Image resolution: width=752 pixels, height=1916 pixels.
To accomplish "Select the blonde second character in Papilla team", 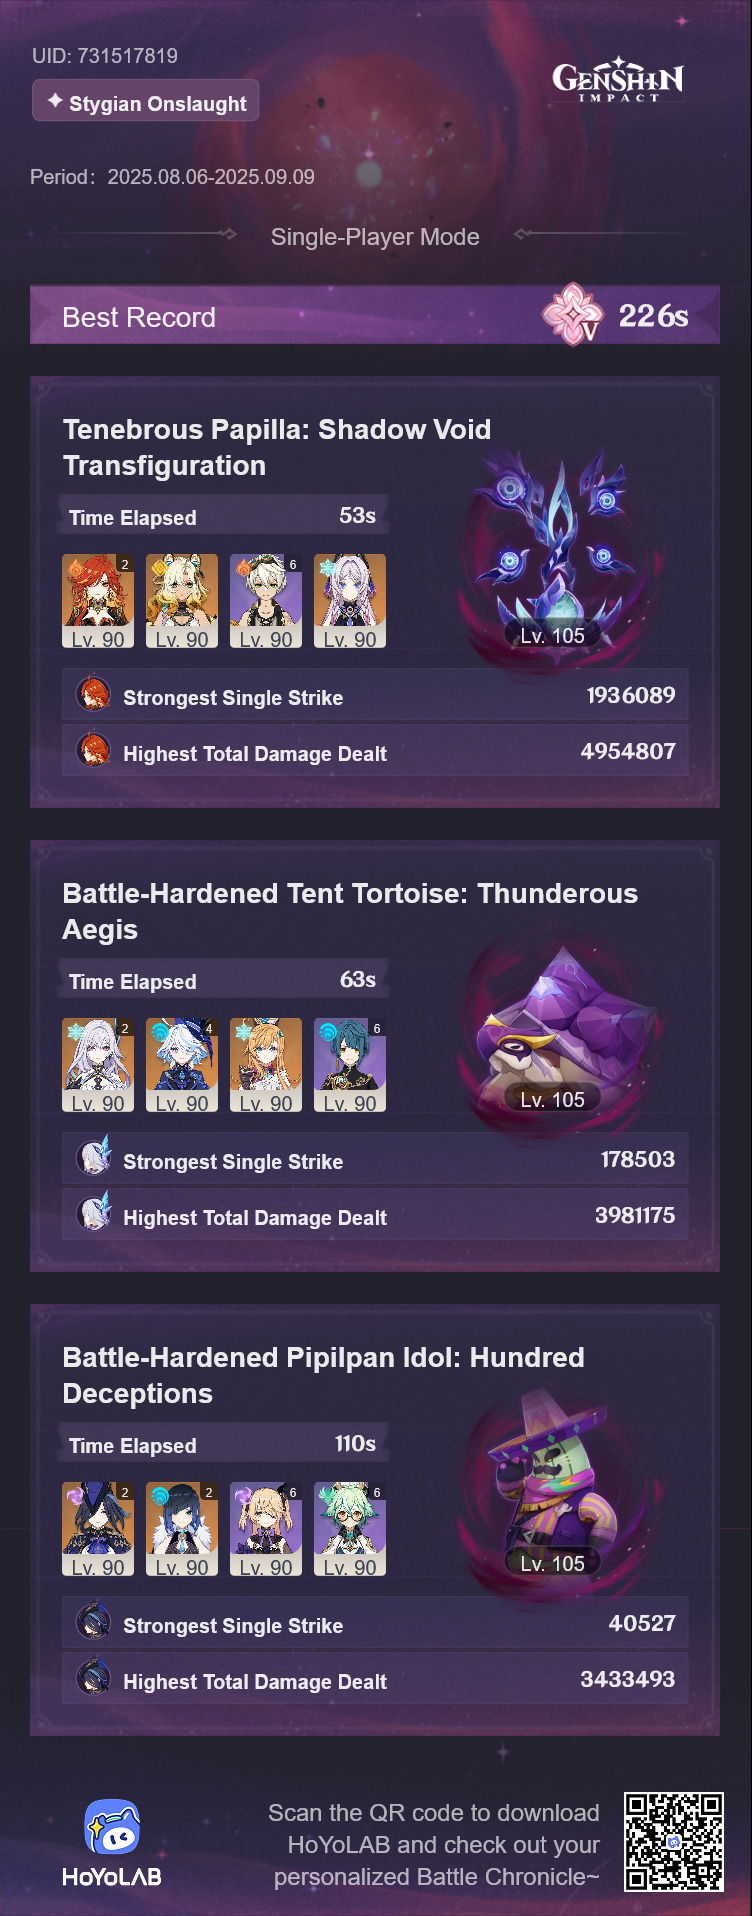I will (x=182, y=601).
